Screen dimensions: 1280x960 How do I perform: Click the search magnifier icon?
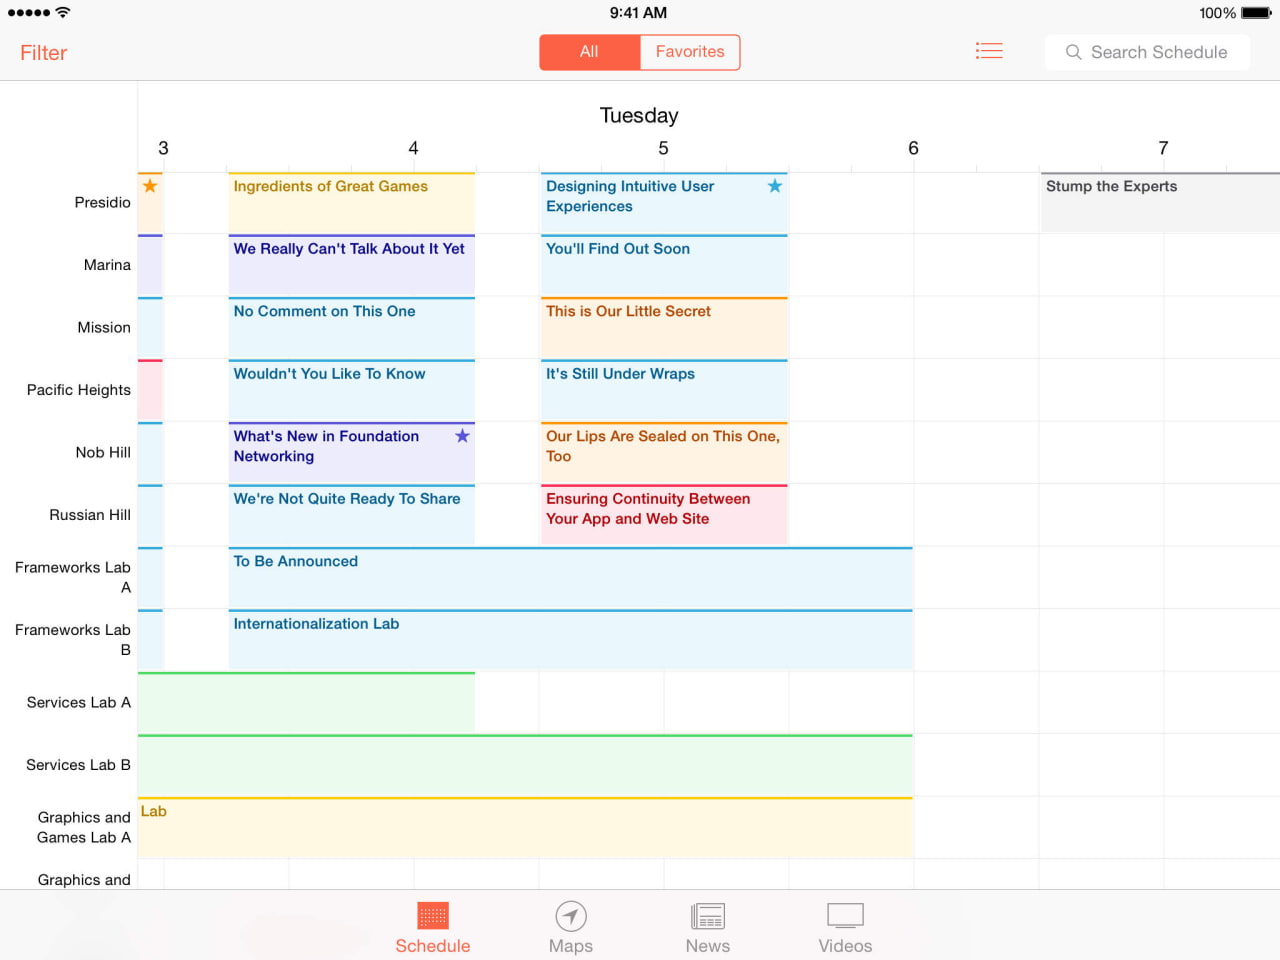tap(1073, 52)
